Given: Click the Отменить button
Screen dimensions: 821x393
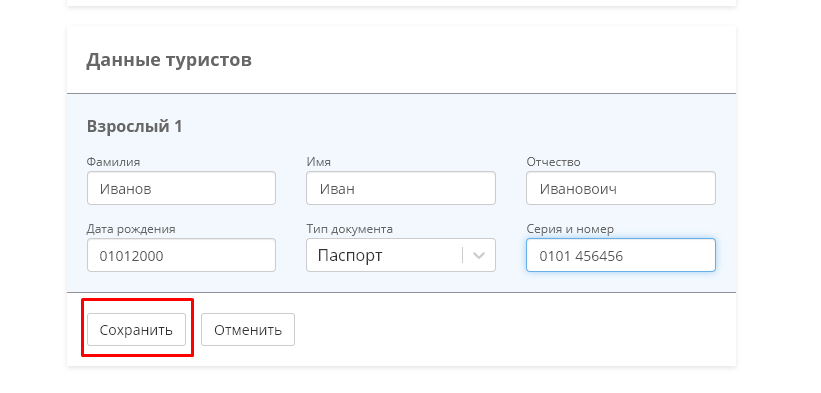Looking at the screenshot, I should (x=248, y=330).
